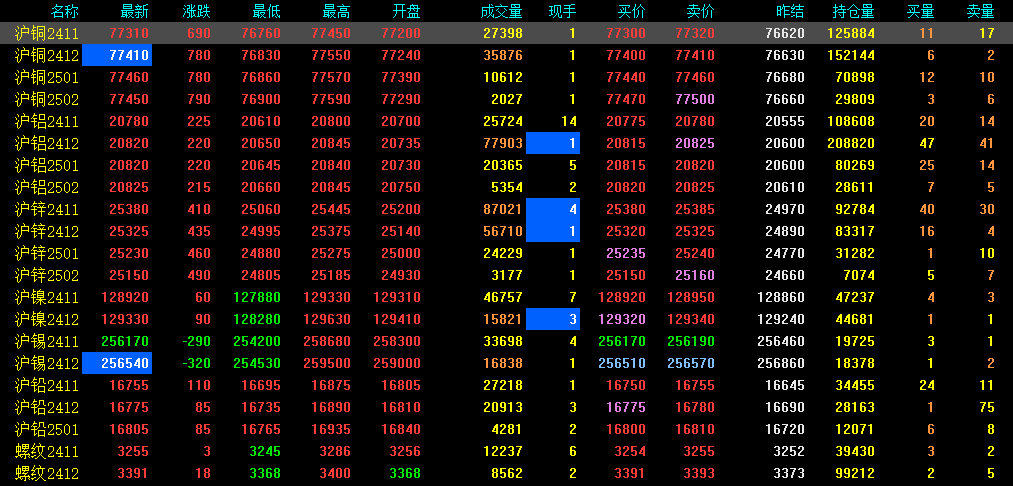Select the 沪锡2412 contract name
The image size is (1013, 486).
(47, 364)
